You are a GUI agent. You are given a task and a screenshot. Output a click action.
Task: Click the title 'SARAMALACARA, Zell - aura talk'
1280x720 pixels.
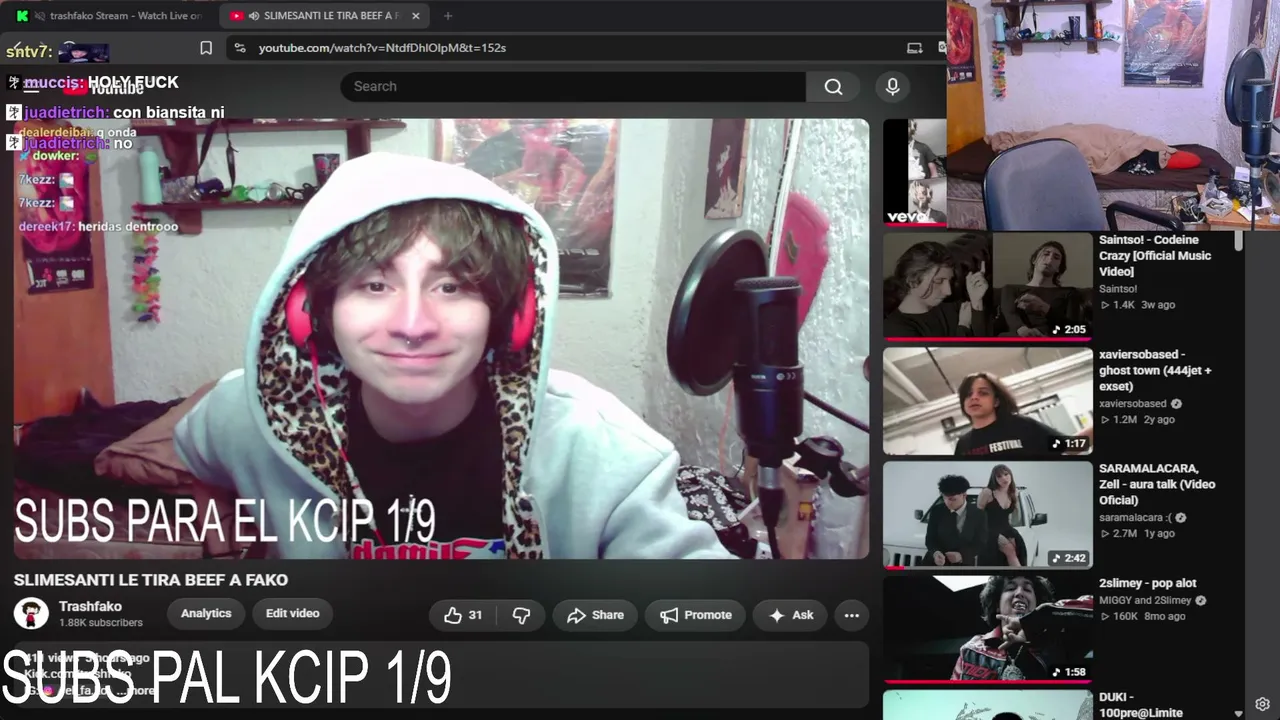click(1157, 484)
